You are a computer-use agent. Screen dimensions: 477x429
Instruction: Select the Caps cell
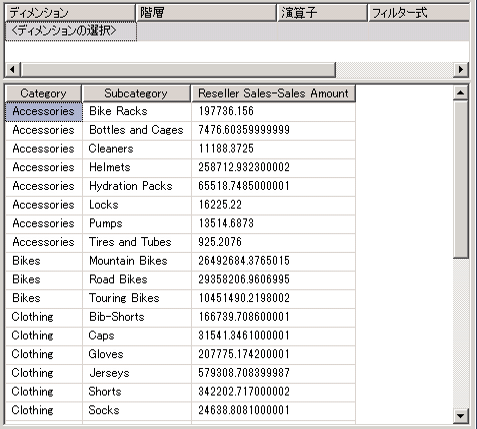pos(137,336)
